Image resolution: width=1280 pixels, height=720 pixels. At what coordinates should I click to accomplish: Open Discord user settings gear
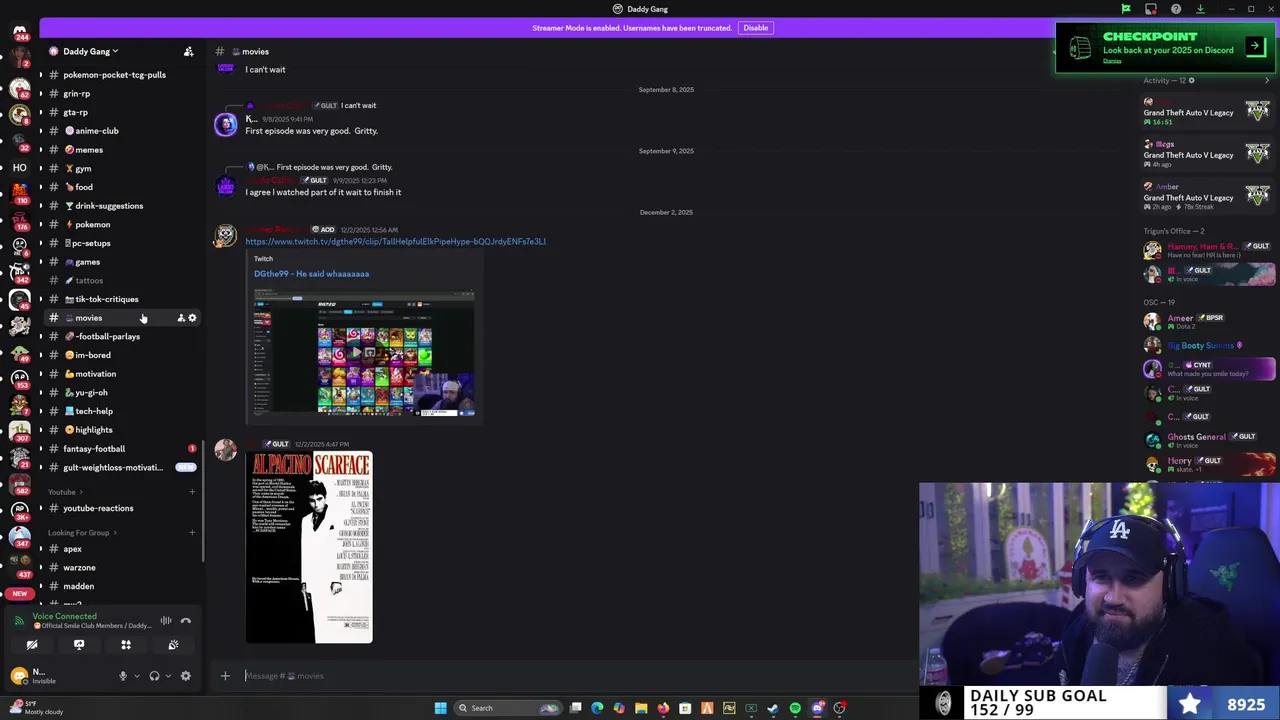coord(186,676)
